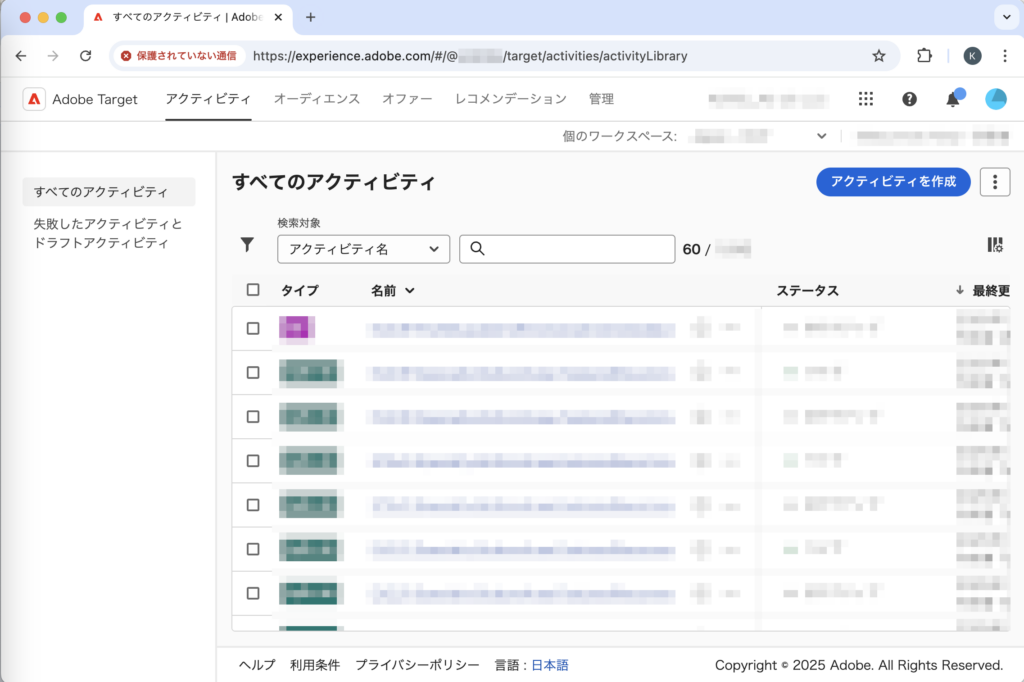1024x682 pixels.
Task: Switch to the オファー tab
Action: (407, 99)
